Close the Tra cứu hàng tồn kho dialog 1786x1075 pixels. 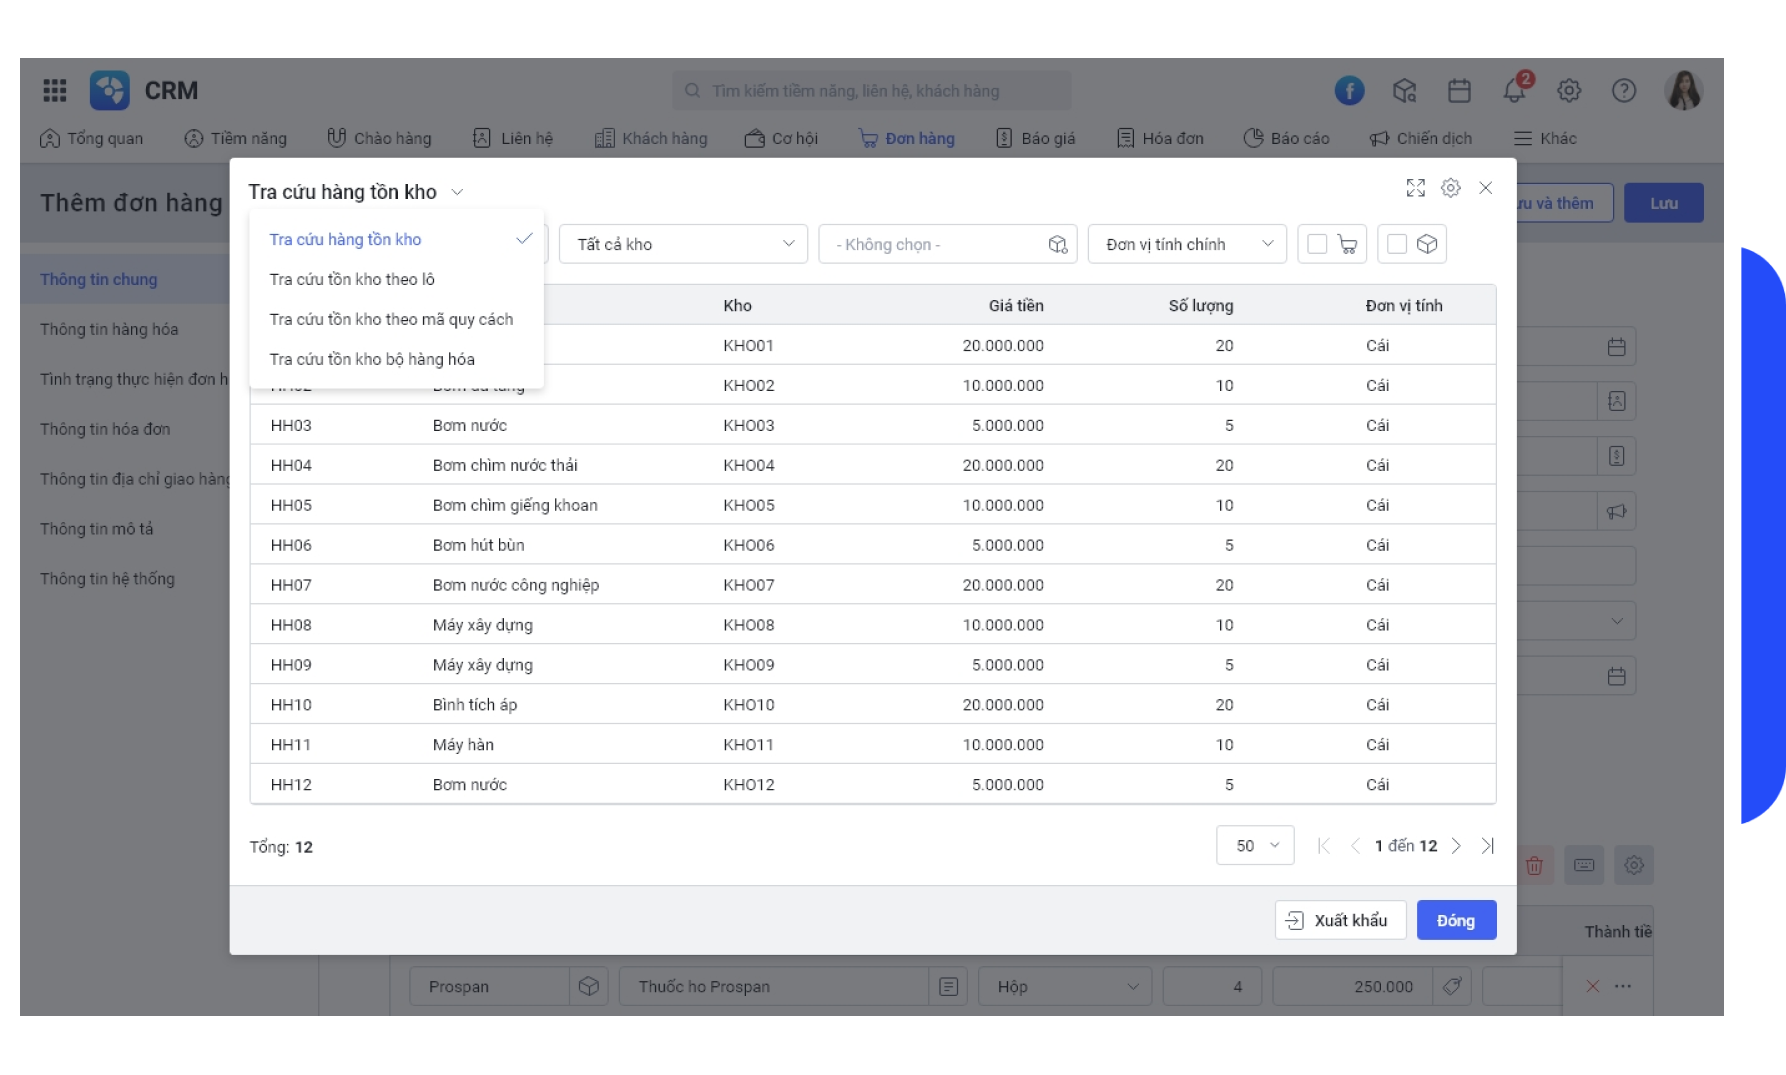[1486, 188]
